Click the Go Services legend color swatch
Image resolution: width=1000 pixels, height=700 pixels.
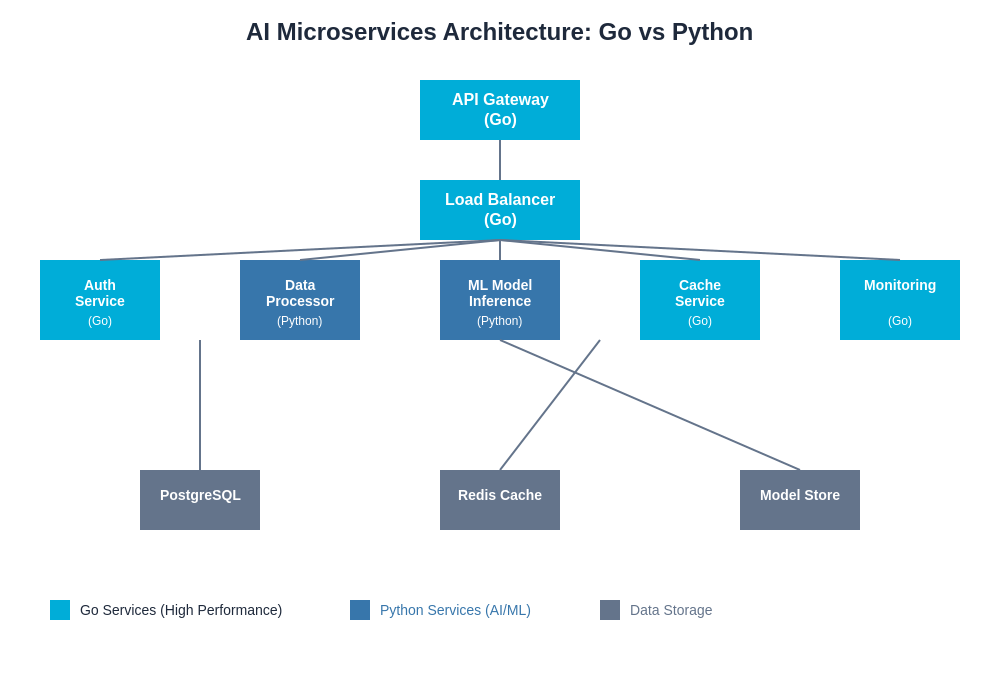coord(60,610)
